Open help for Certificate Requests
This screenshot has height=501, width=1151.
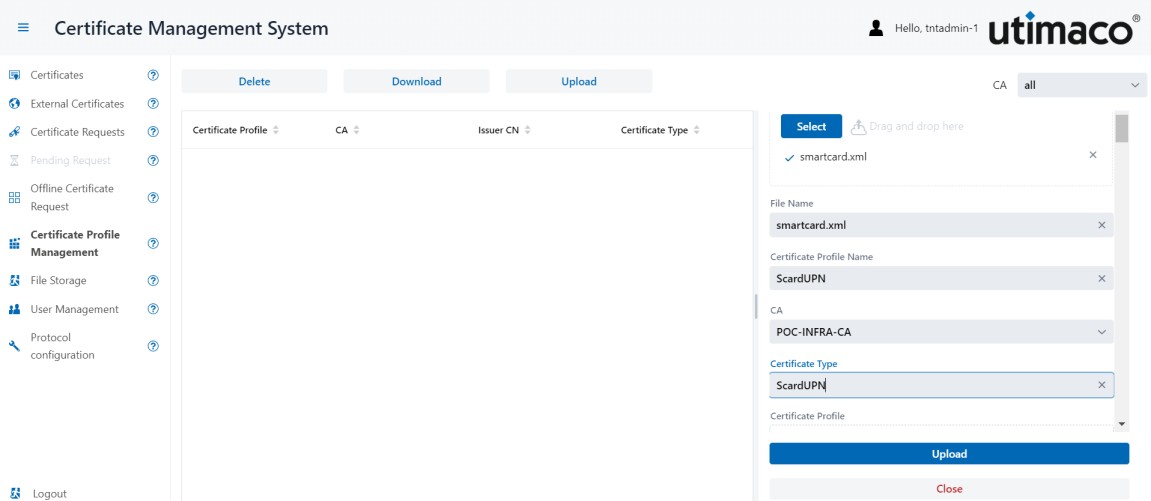(153, 132)
